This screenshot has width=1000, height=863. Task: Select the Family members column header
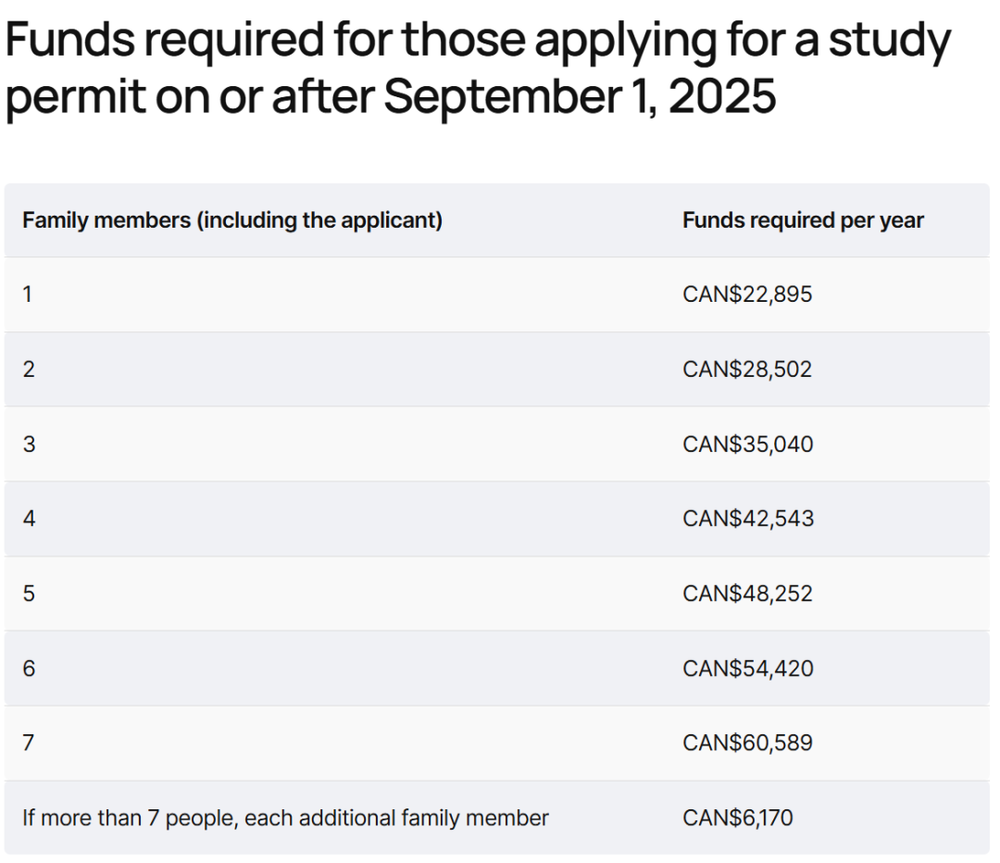[x=232, y=220]
